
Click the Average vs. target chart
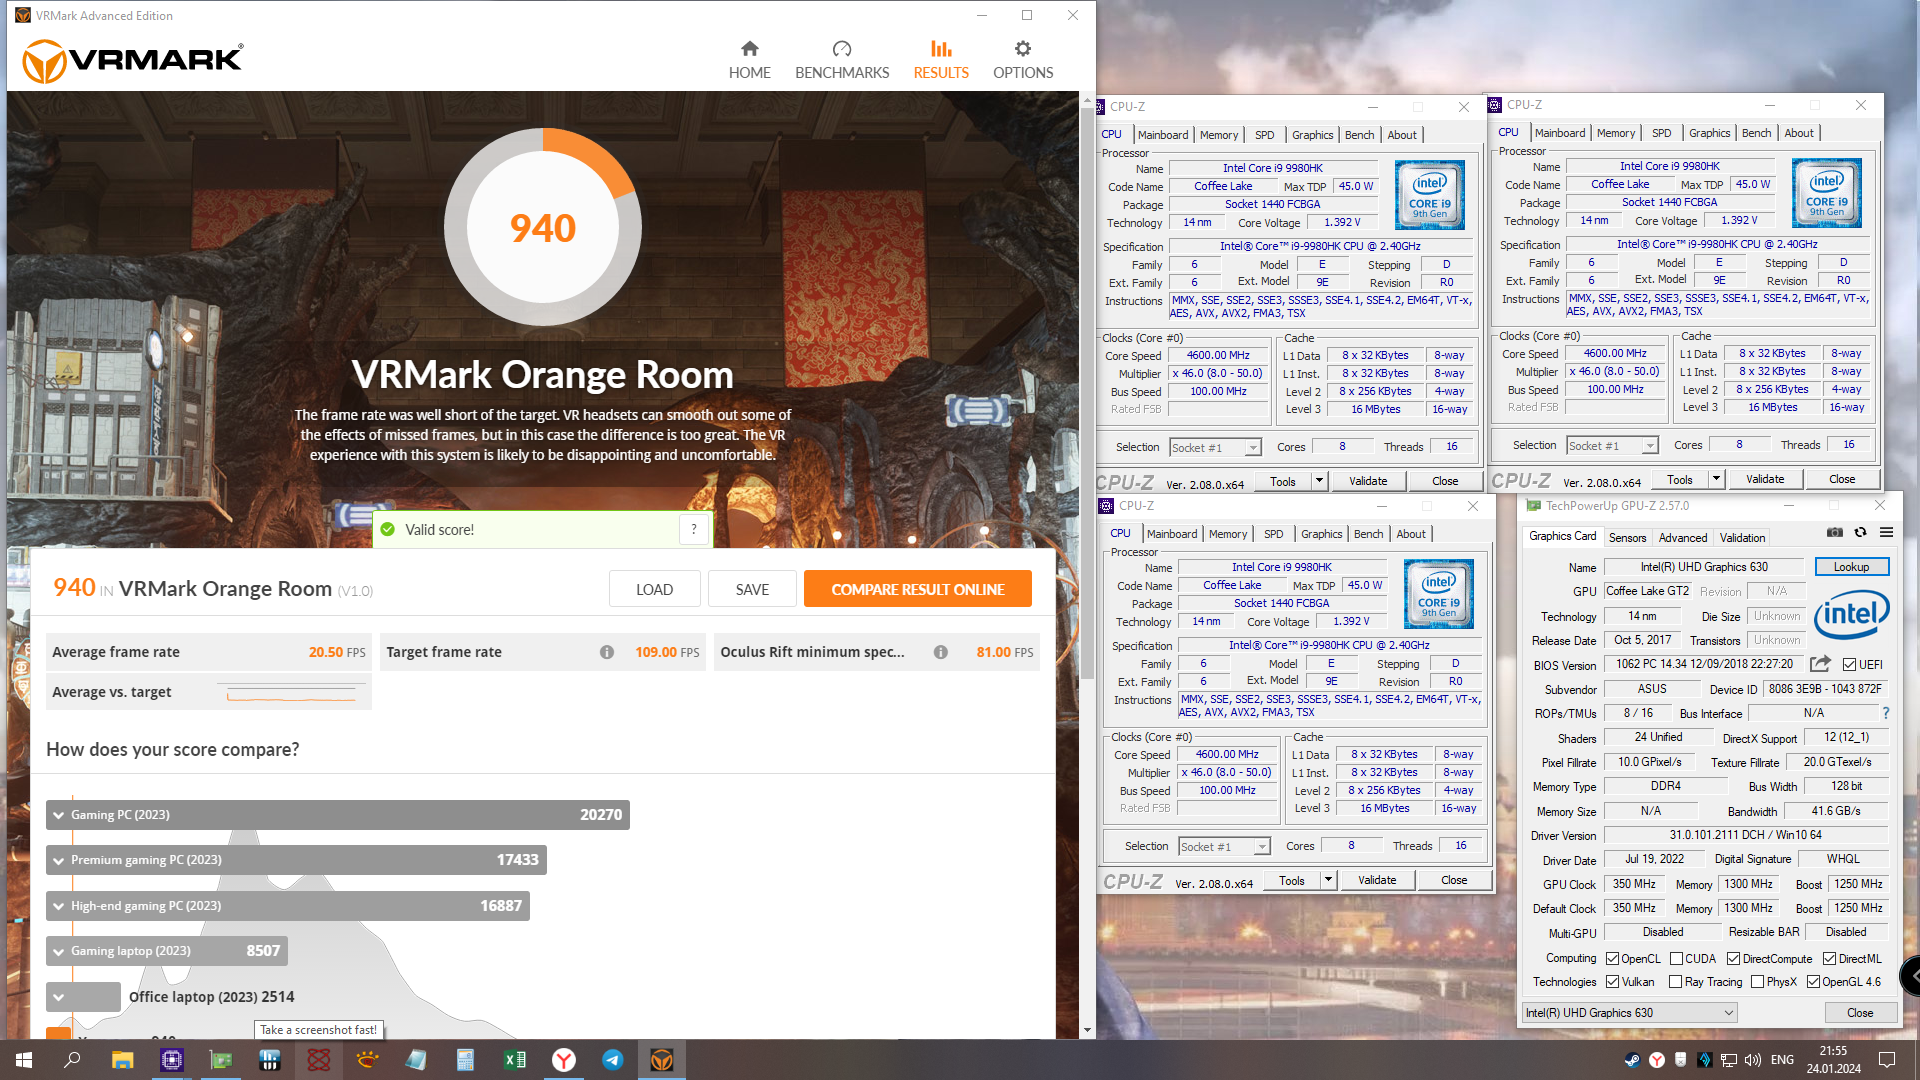292,692
